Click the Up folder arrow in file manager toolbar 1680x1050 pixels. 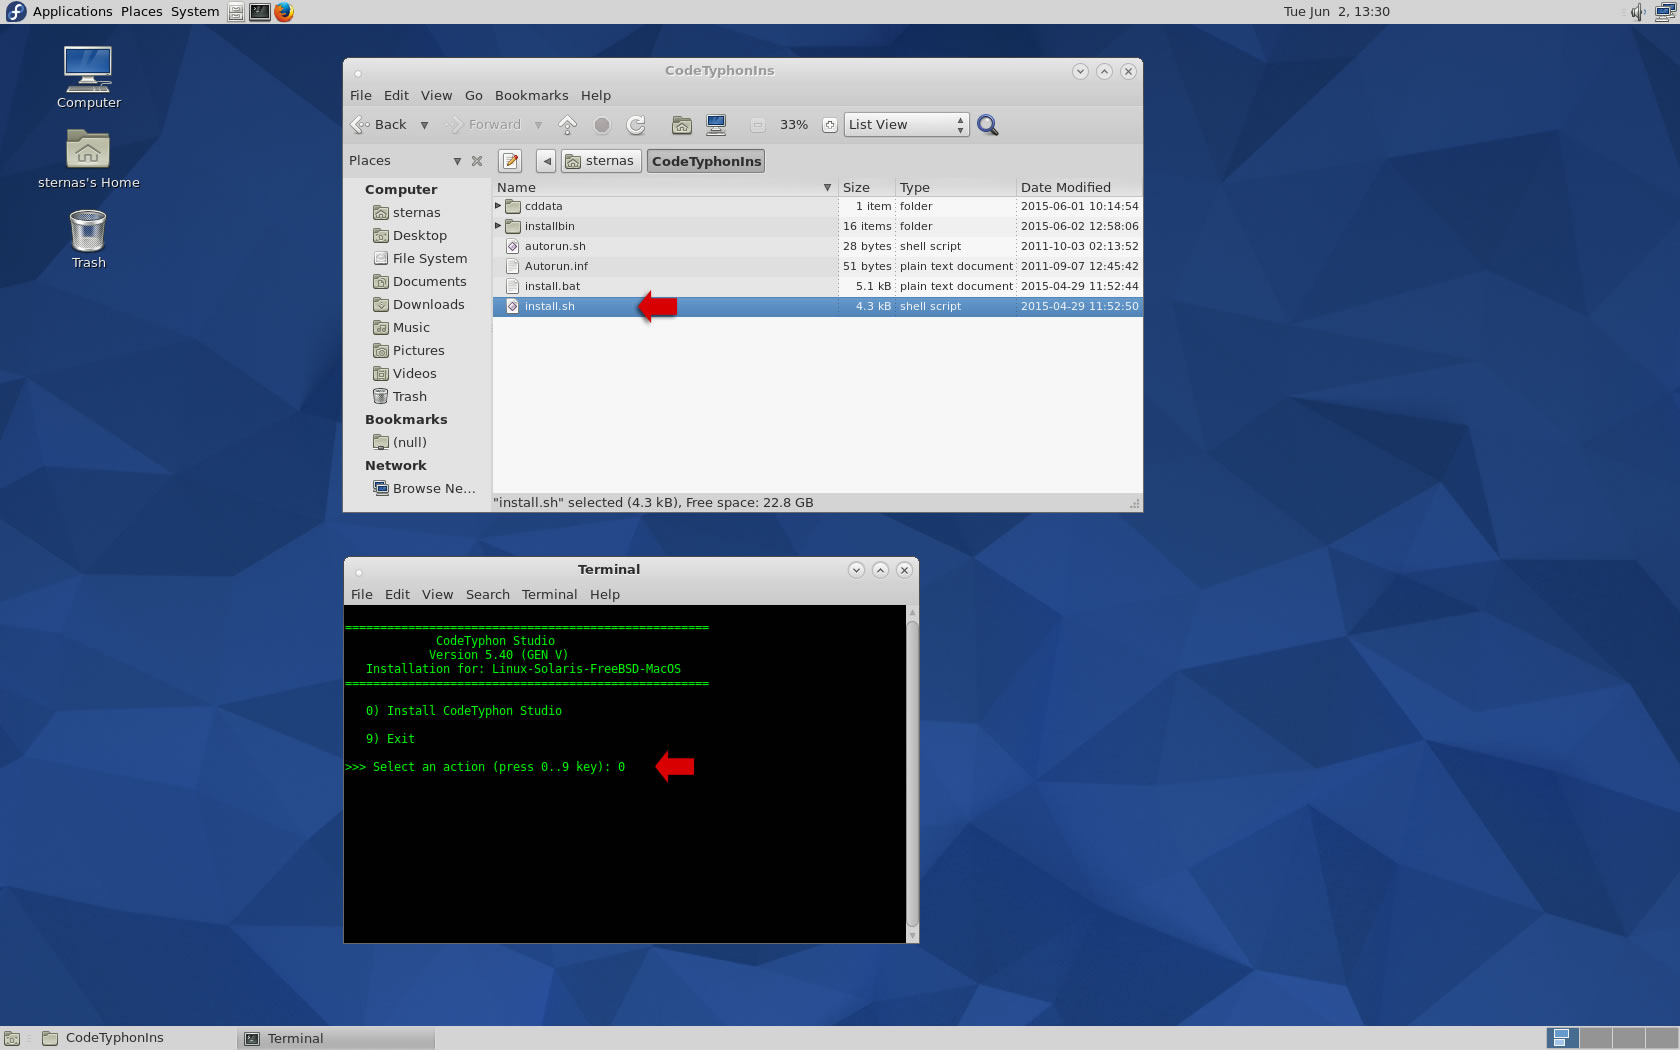[568, 125]
